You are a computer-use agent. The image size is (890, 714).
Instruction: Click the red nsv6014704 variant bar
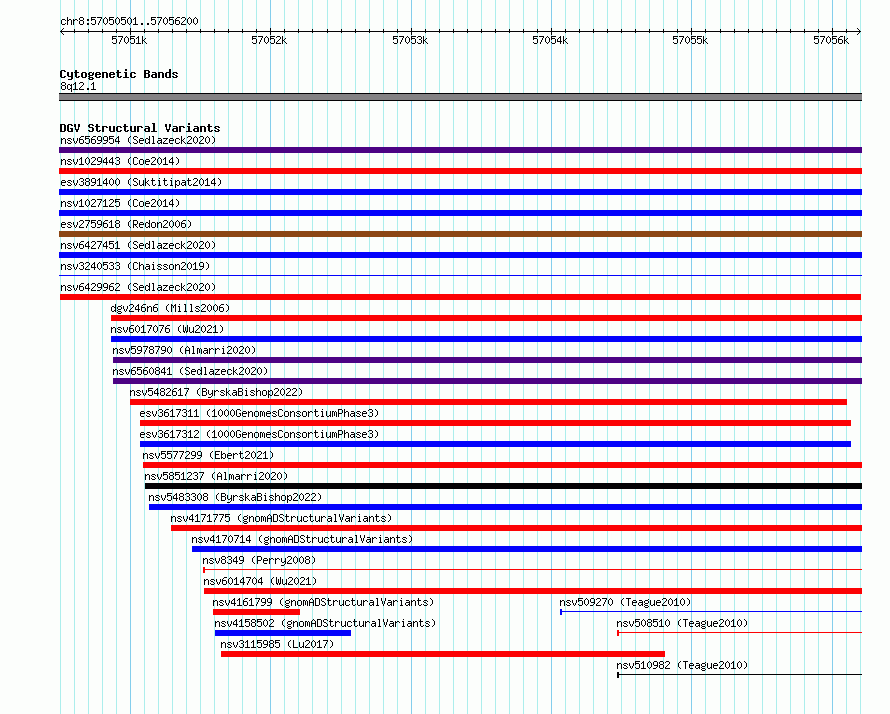point(533,591)
